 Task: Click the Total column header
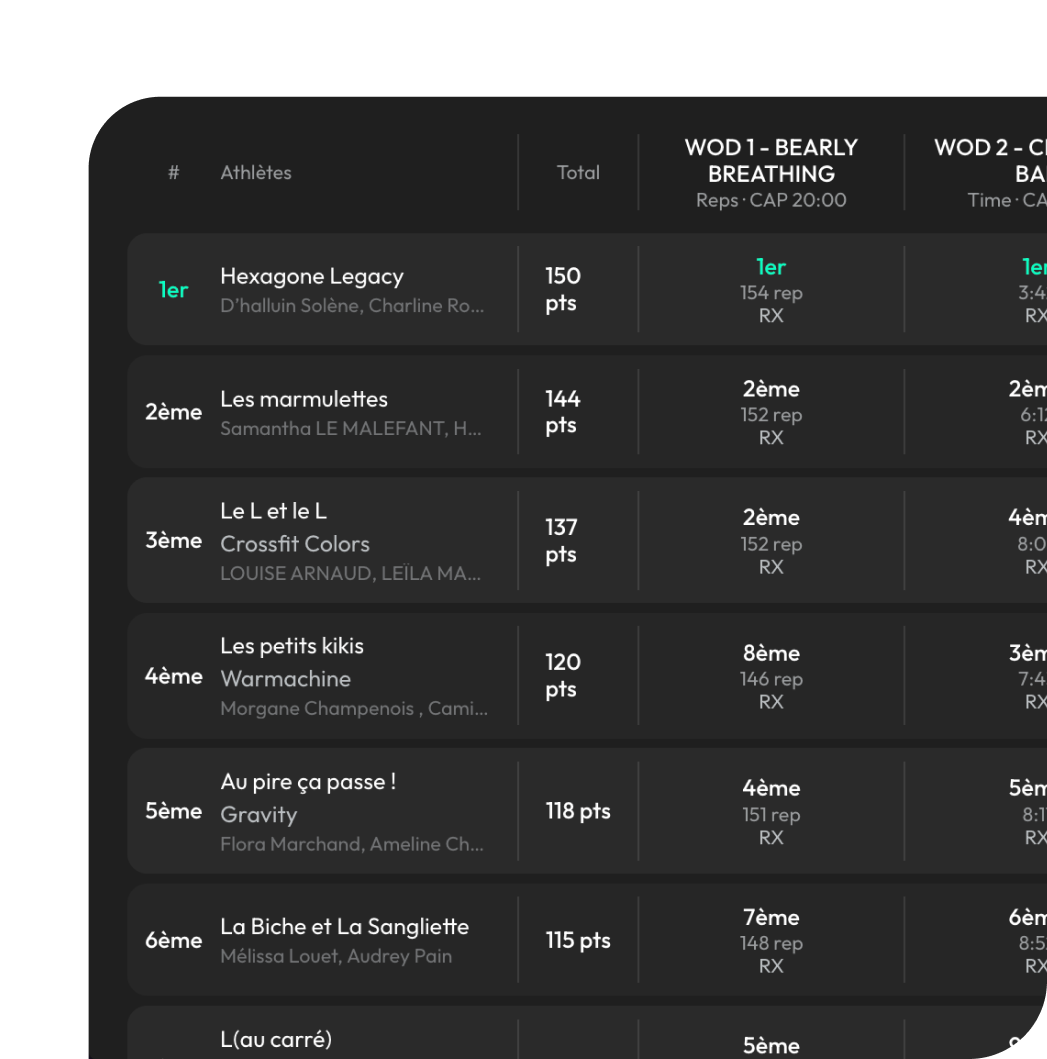click(578, 173)
